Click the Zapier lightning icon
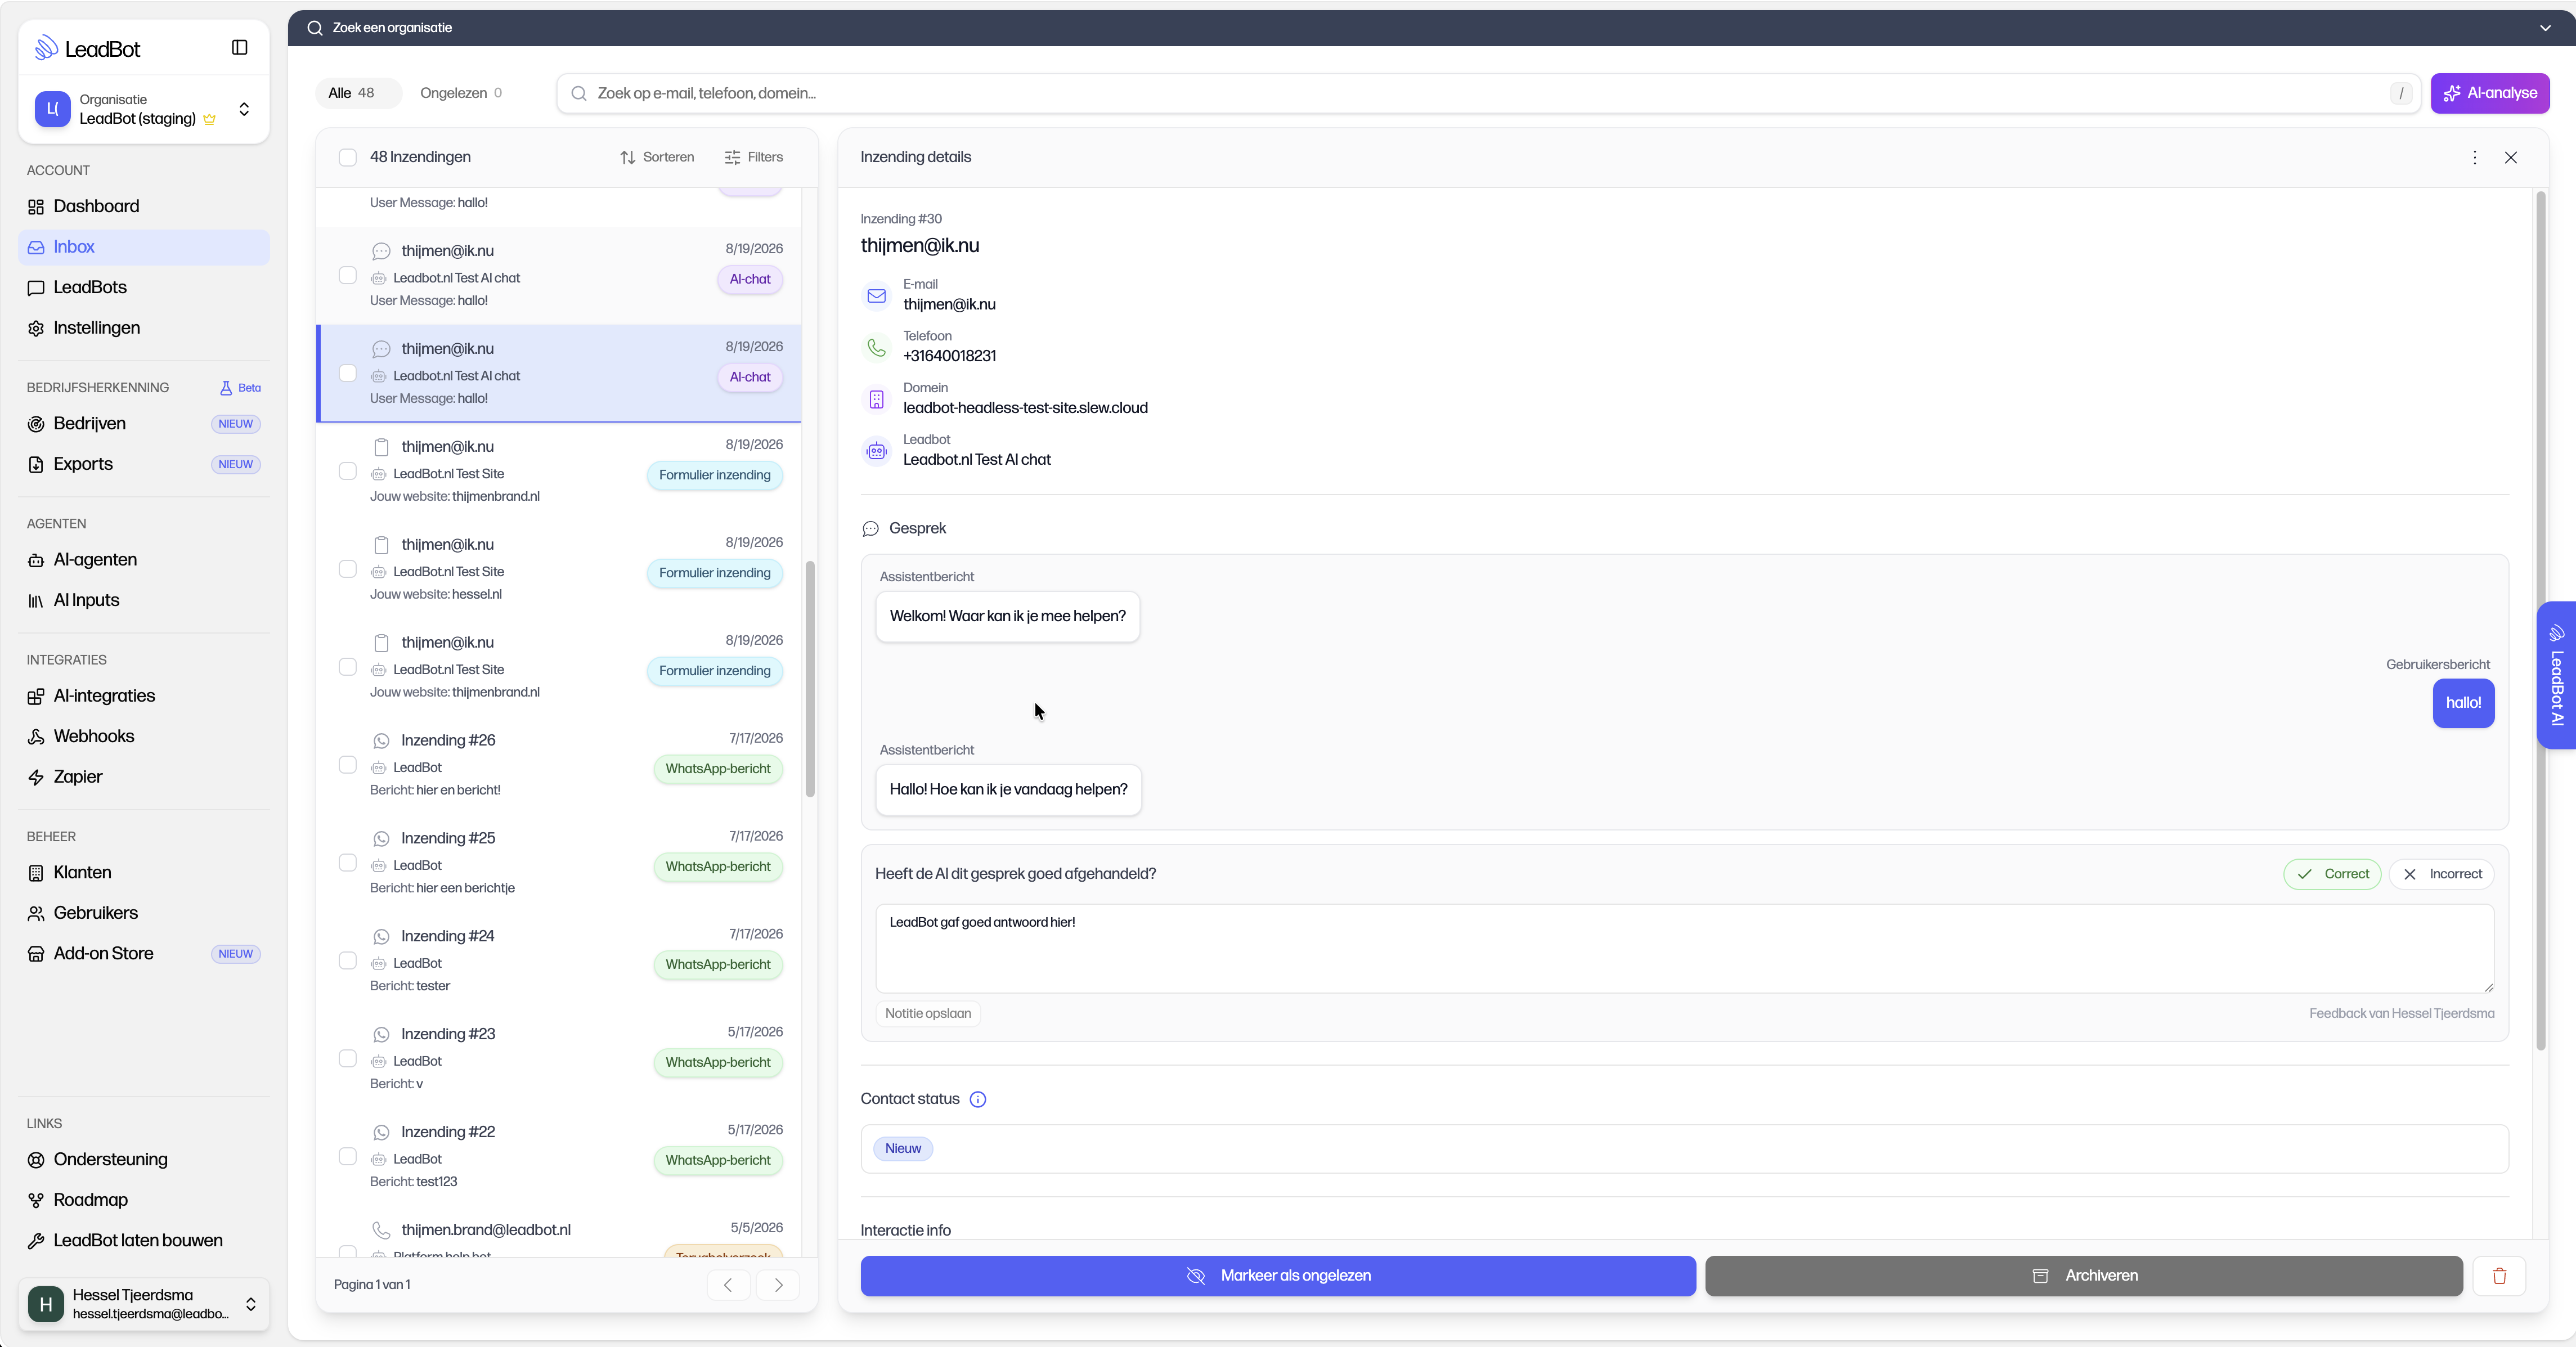2576x1347 pixels. 36,777
